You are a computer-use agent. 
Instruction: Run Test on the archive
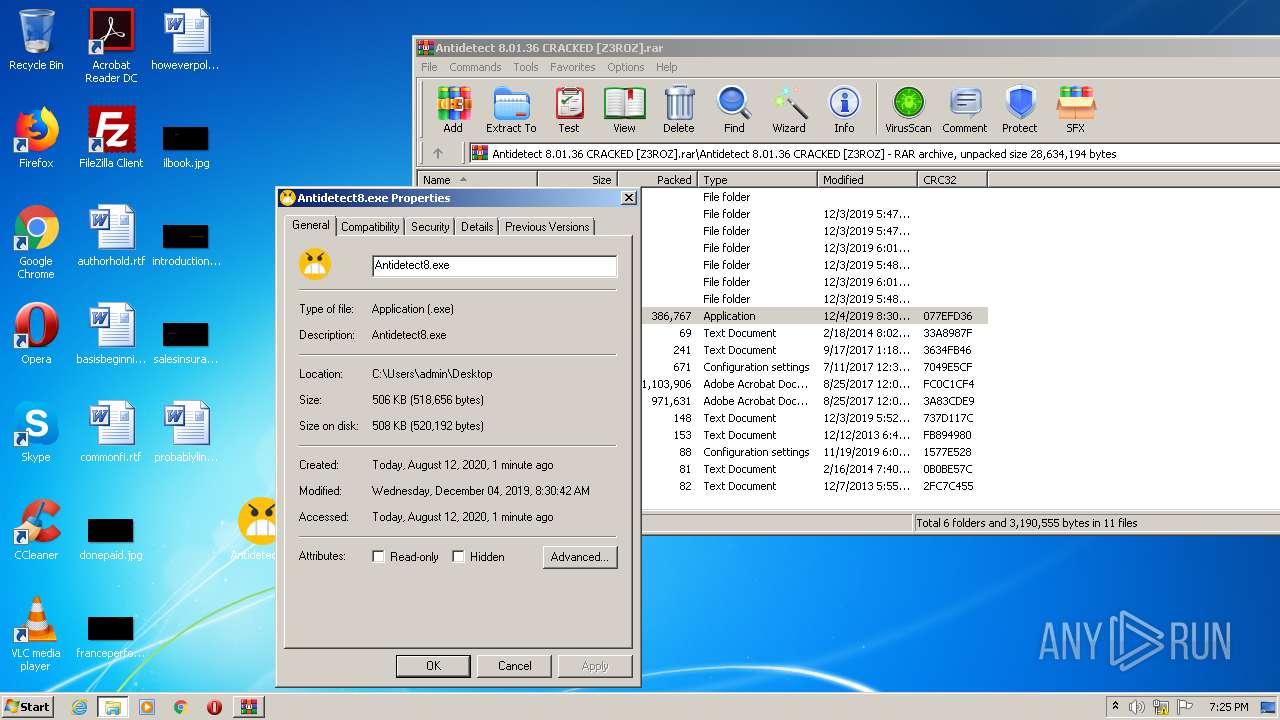(569, 110)
